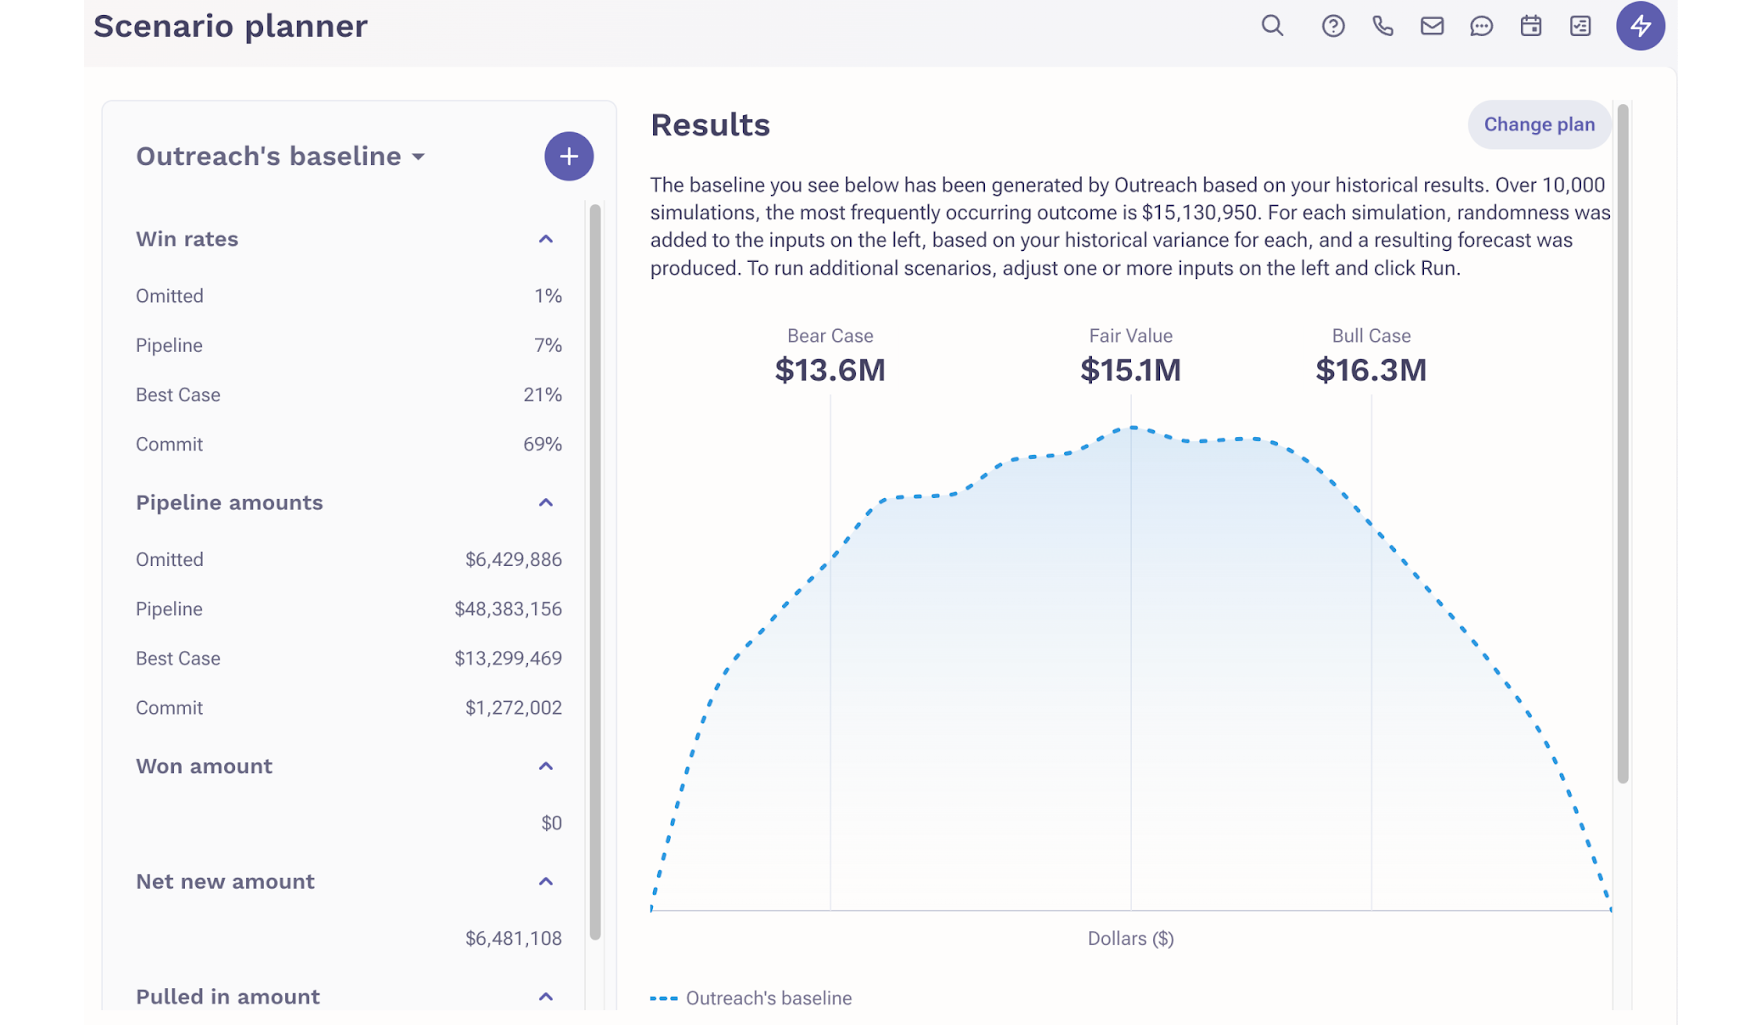The image size is (1762, 1025).
Task: Open the help question mark icon
Action: pyautogui.click(x=1333, y=26)
